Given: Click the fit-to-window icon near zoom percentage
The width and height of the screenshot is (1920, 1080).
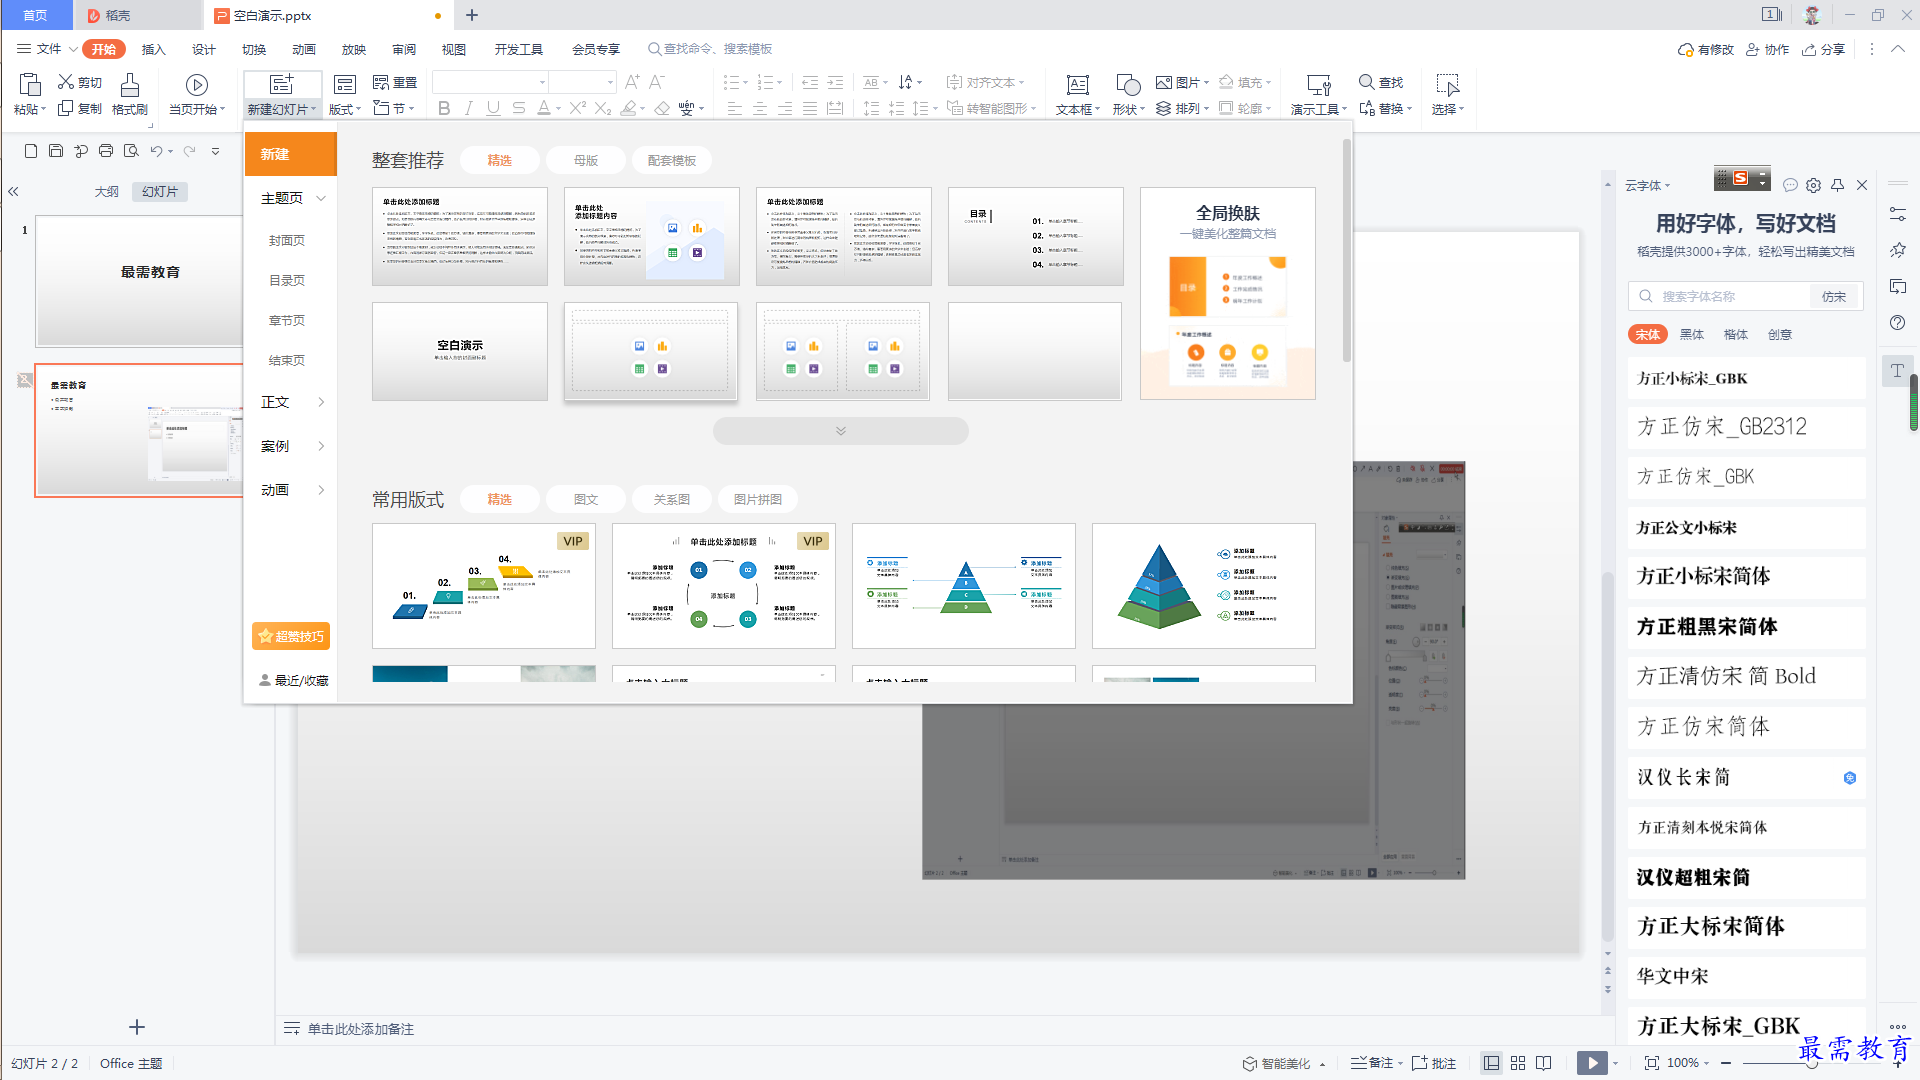Looking at the screenshot, I should coord(1652,1063).
